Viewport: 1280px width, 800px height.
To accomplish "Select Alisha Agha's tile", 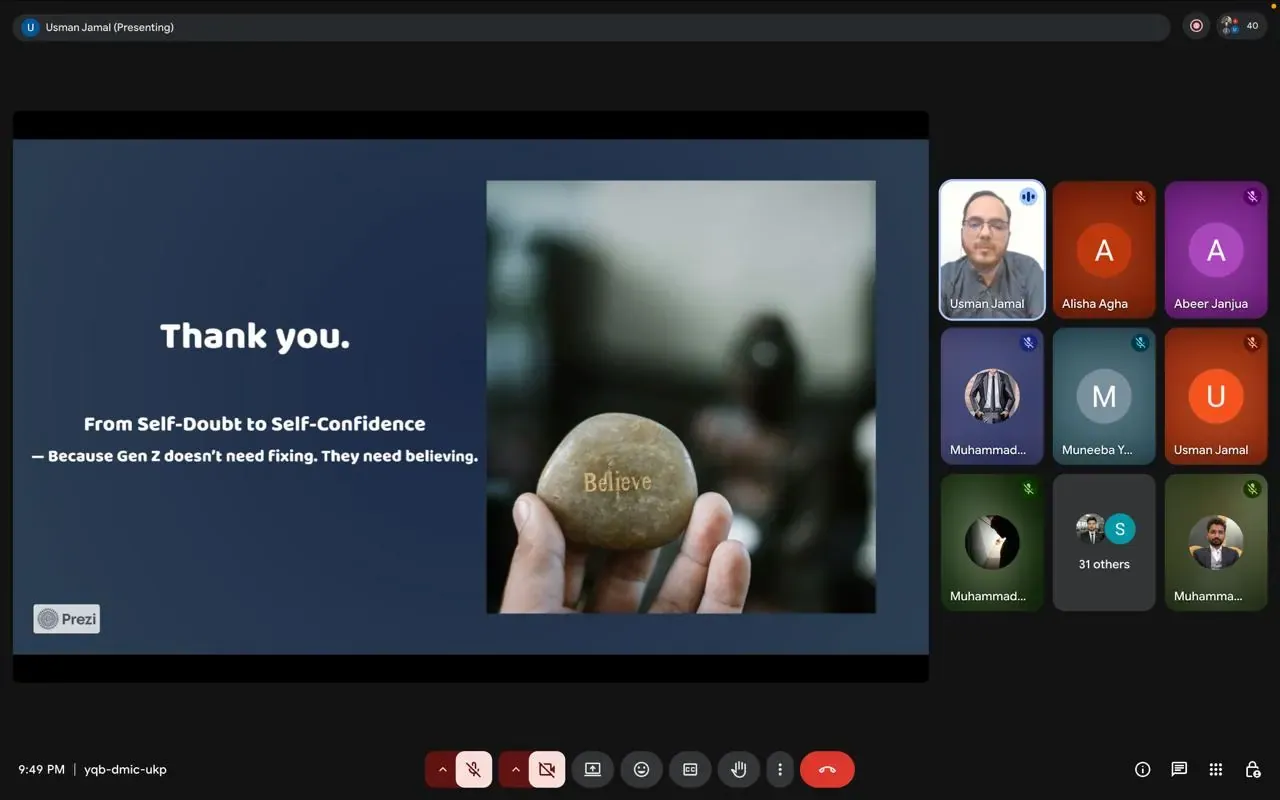I will 1104,250.
